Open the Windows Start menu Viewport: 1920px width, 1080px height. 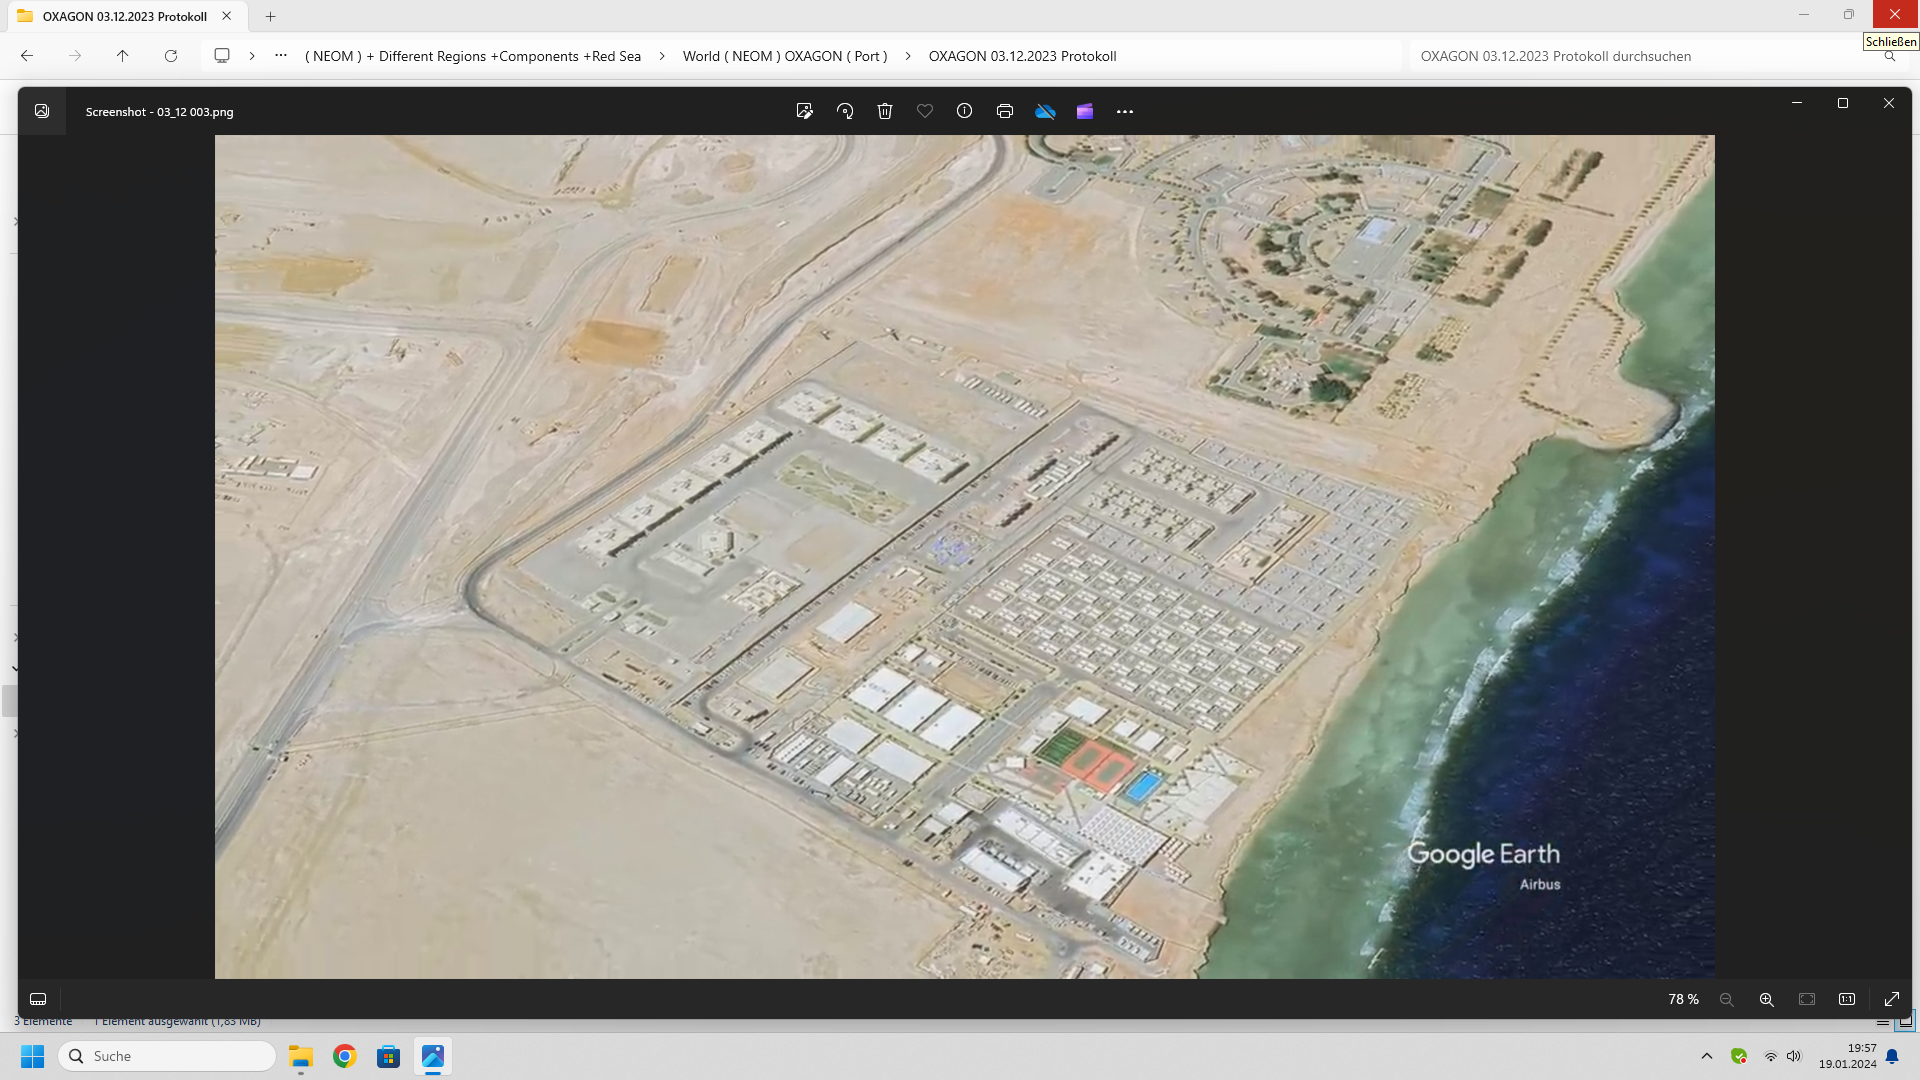(33, 1056)
